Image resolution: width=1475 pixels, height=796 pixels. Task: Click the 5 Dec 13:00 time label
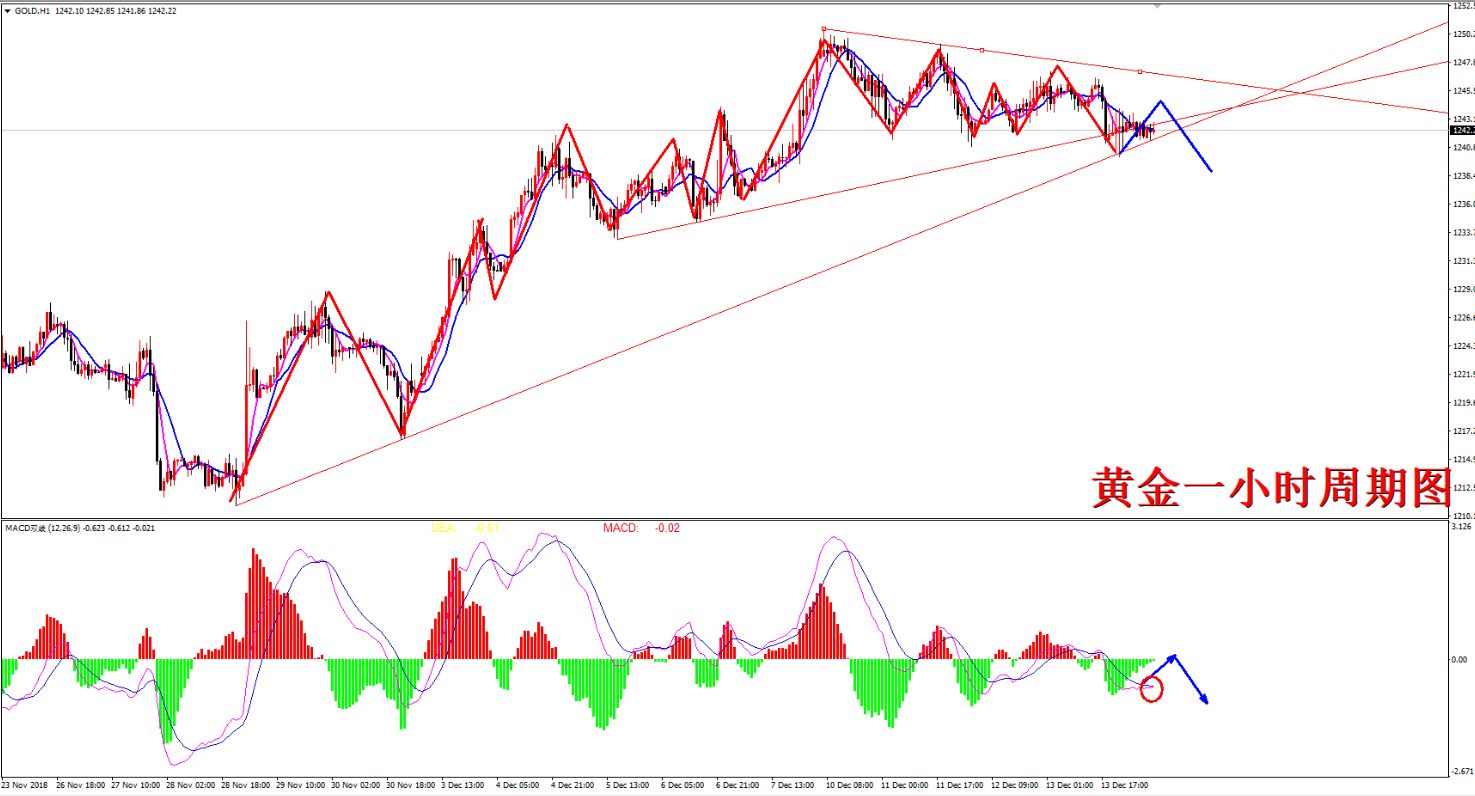click(x=628, y=785)
